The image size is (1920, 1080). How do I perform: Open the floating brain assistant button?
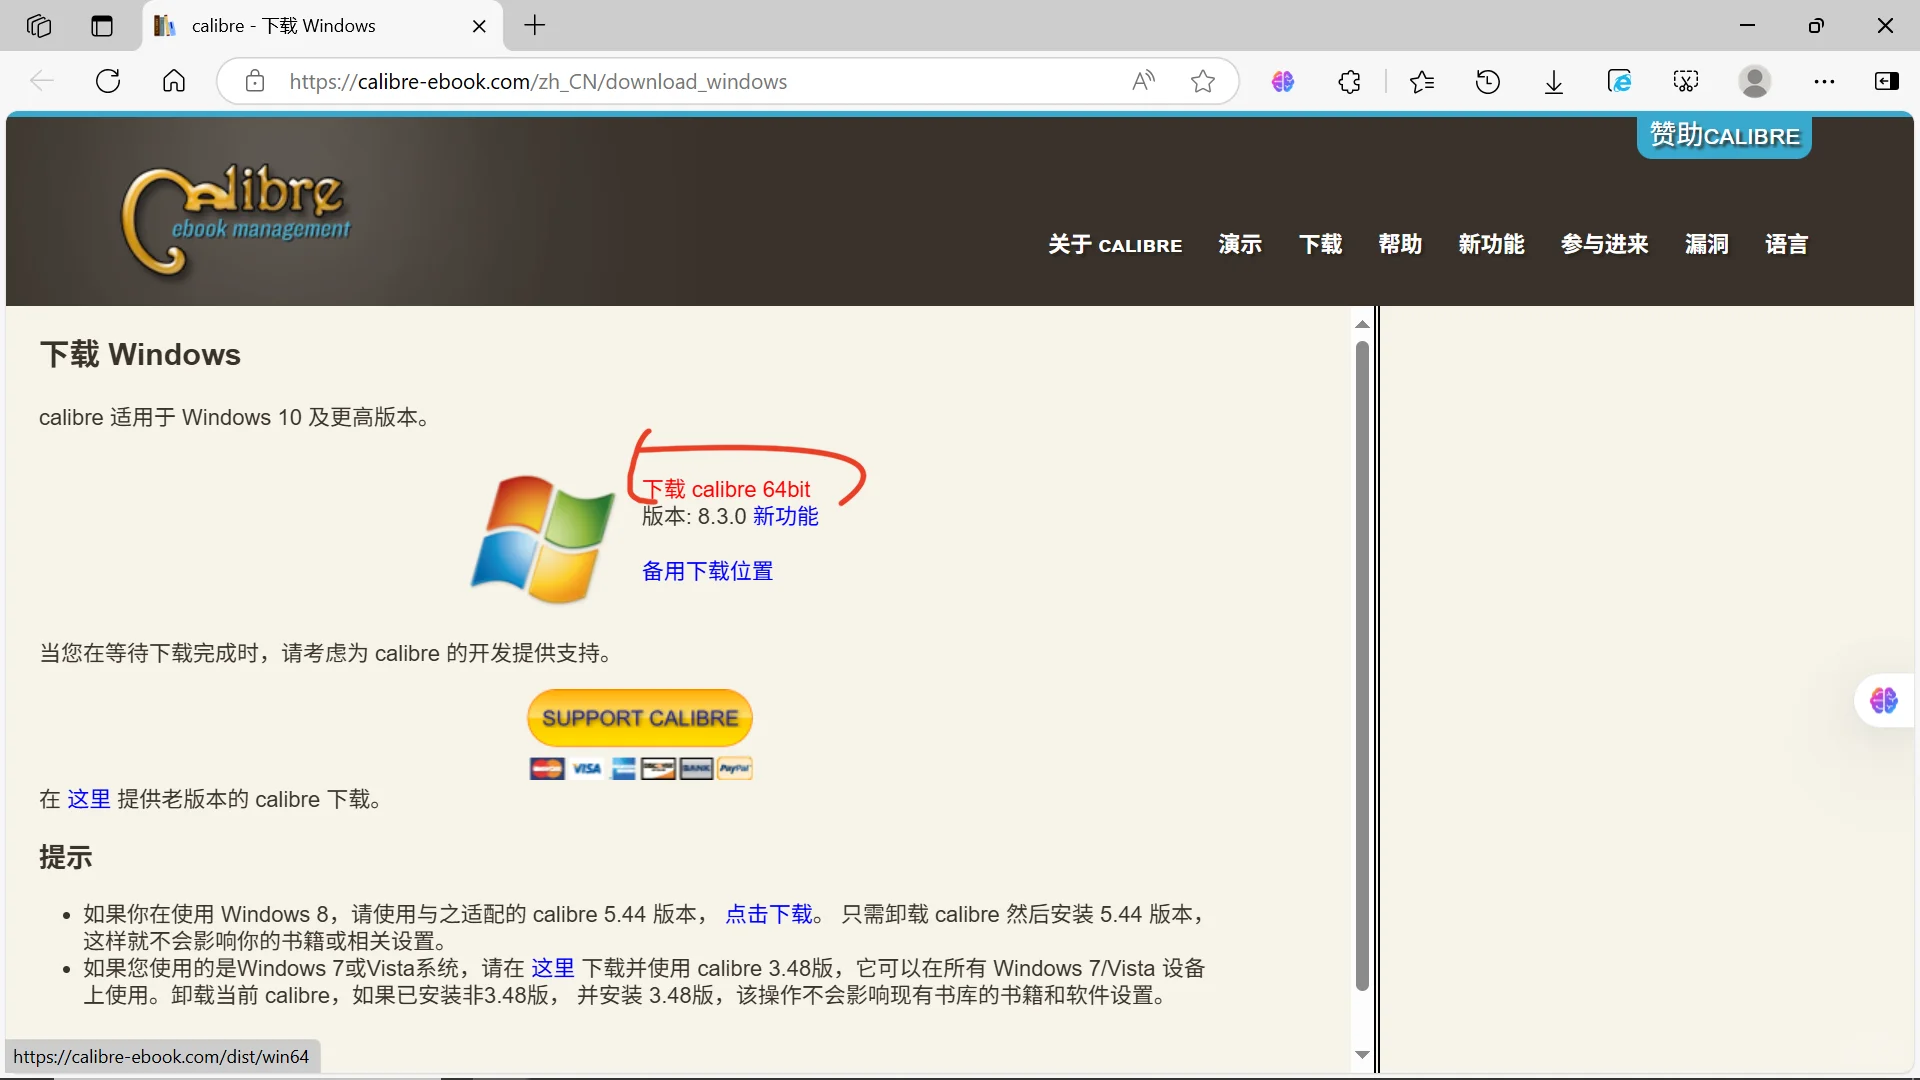pos(1884,700)
